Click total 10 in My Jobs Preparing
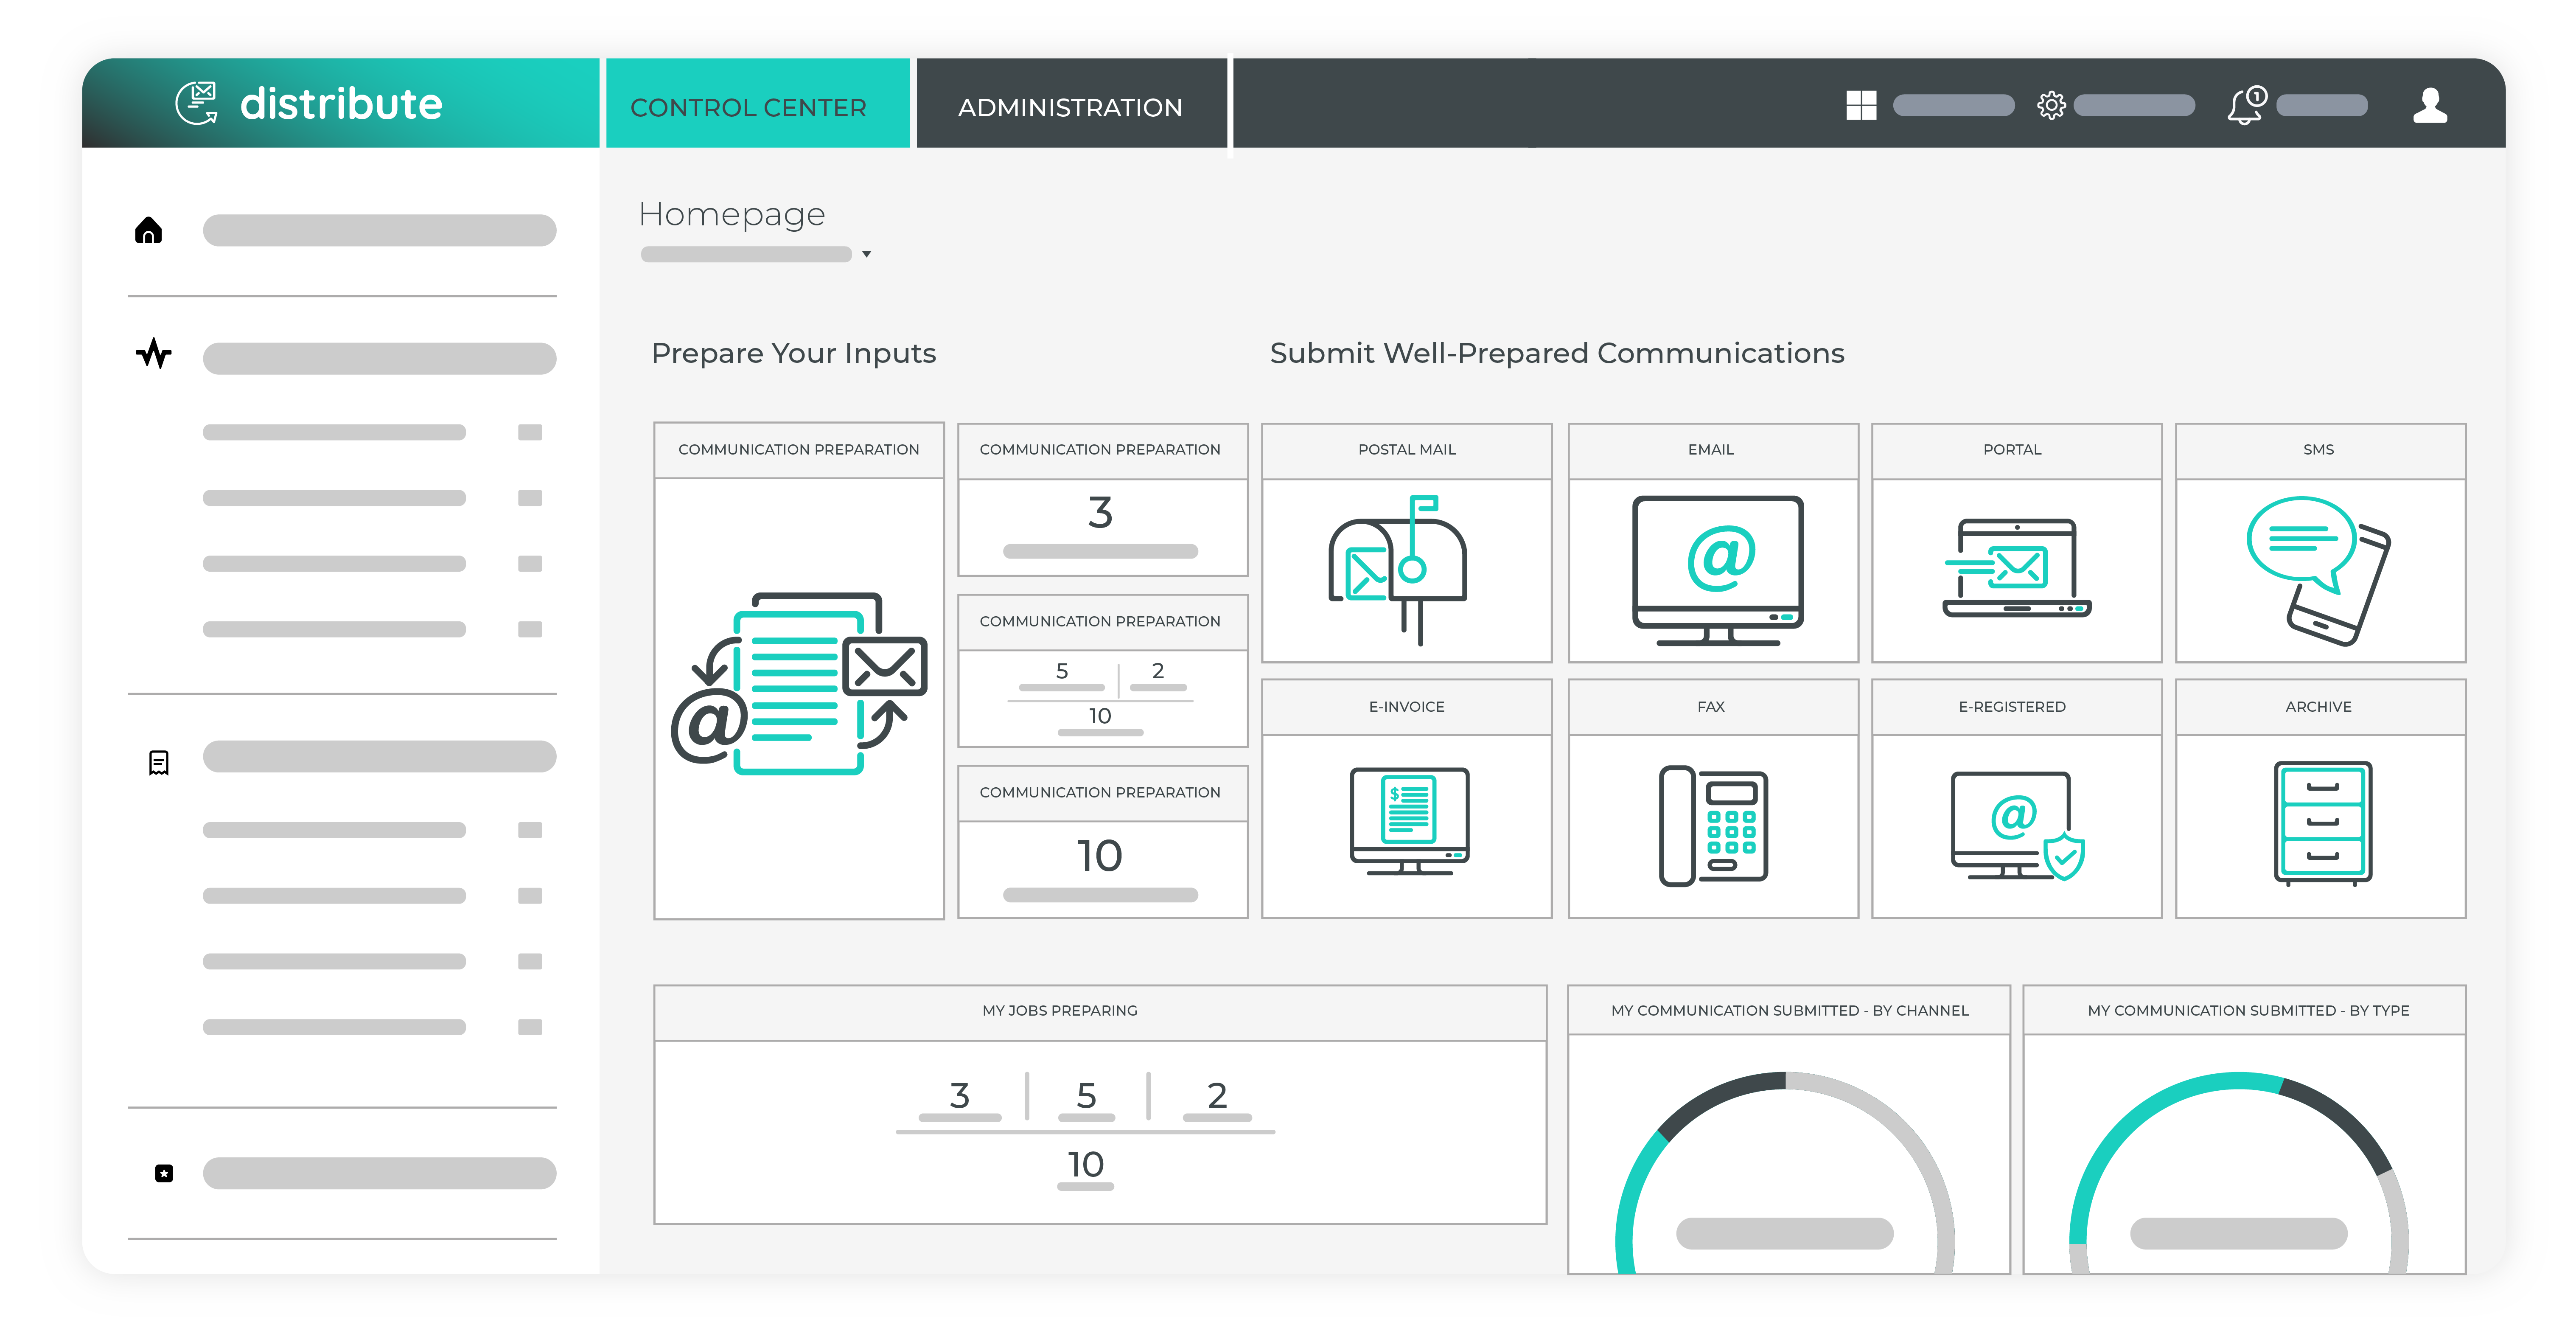The height and width of the screenshot is (1342, 2576). (1086, 1165)
